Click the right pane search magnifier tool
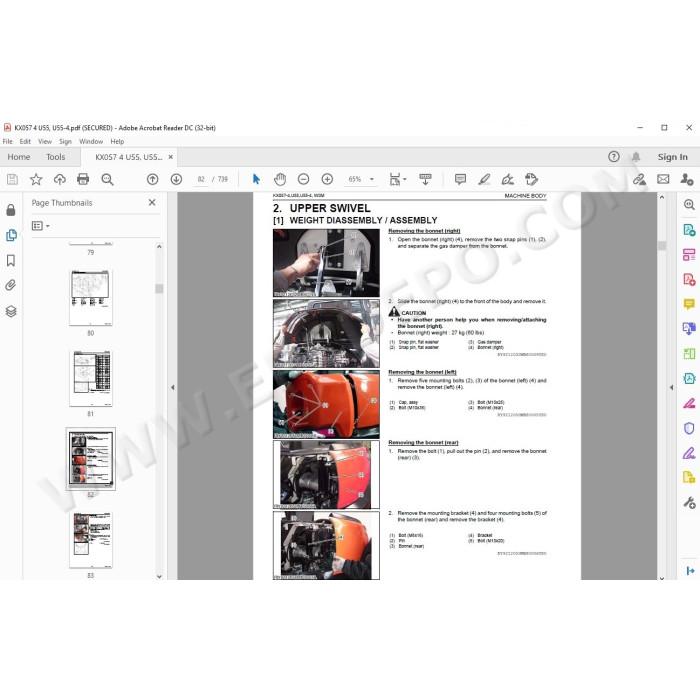The width and height of the screenshot is (700, 700). click(x=689, y=205)
